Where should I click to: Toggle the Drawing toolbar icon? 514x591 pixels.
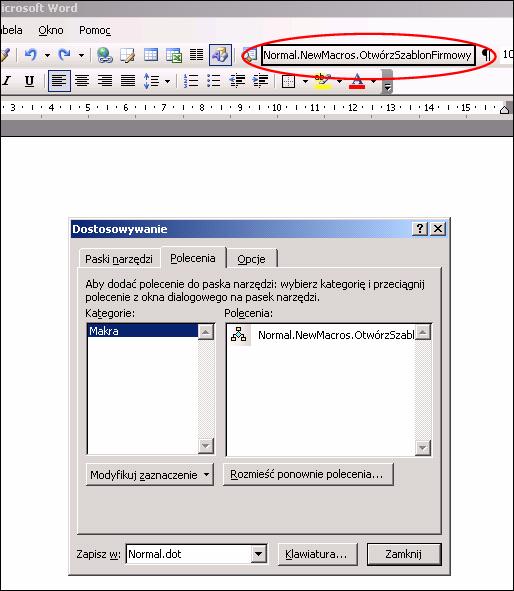point(220,55)
